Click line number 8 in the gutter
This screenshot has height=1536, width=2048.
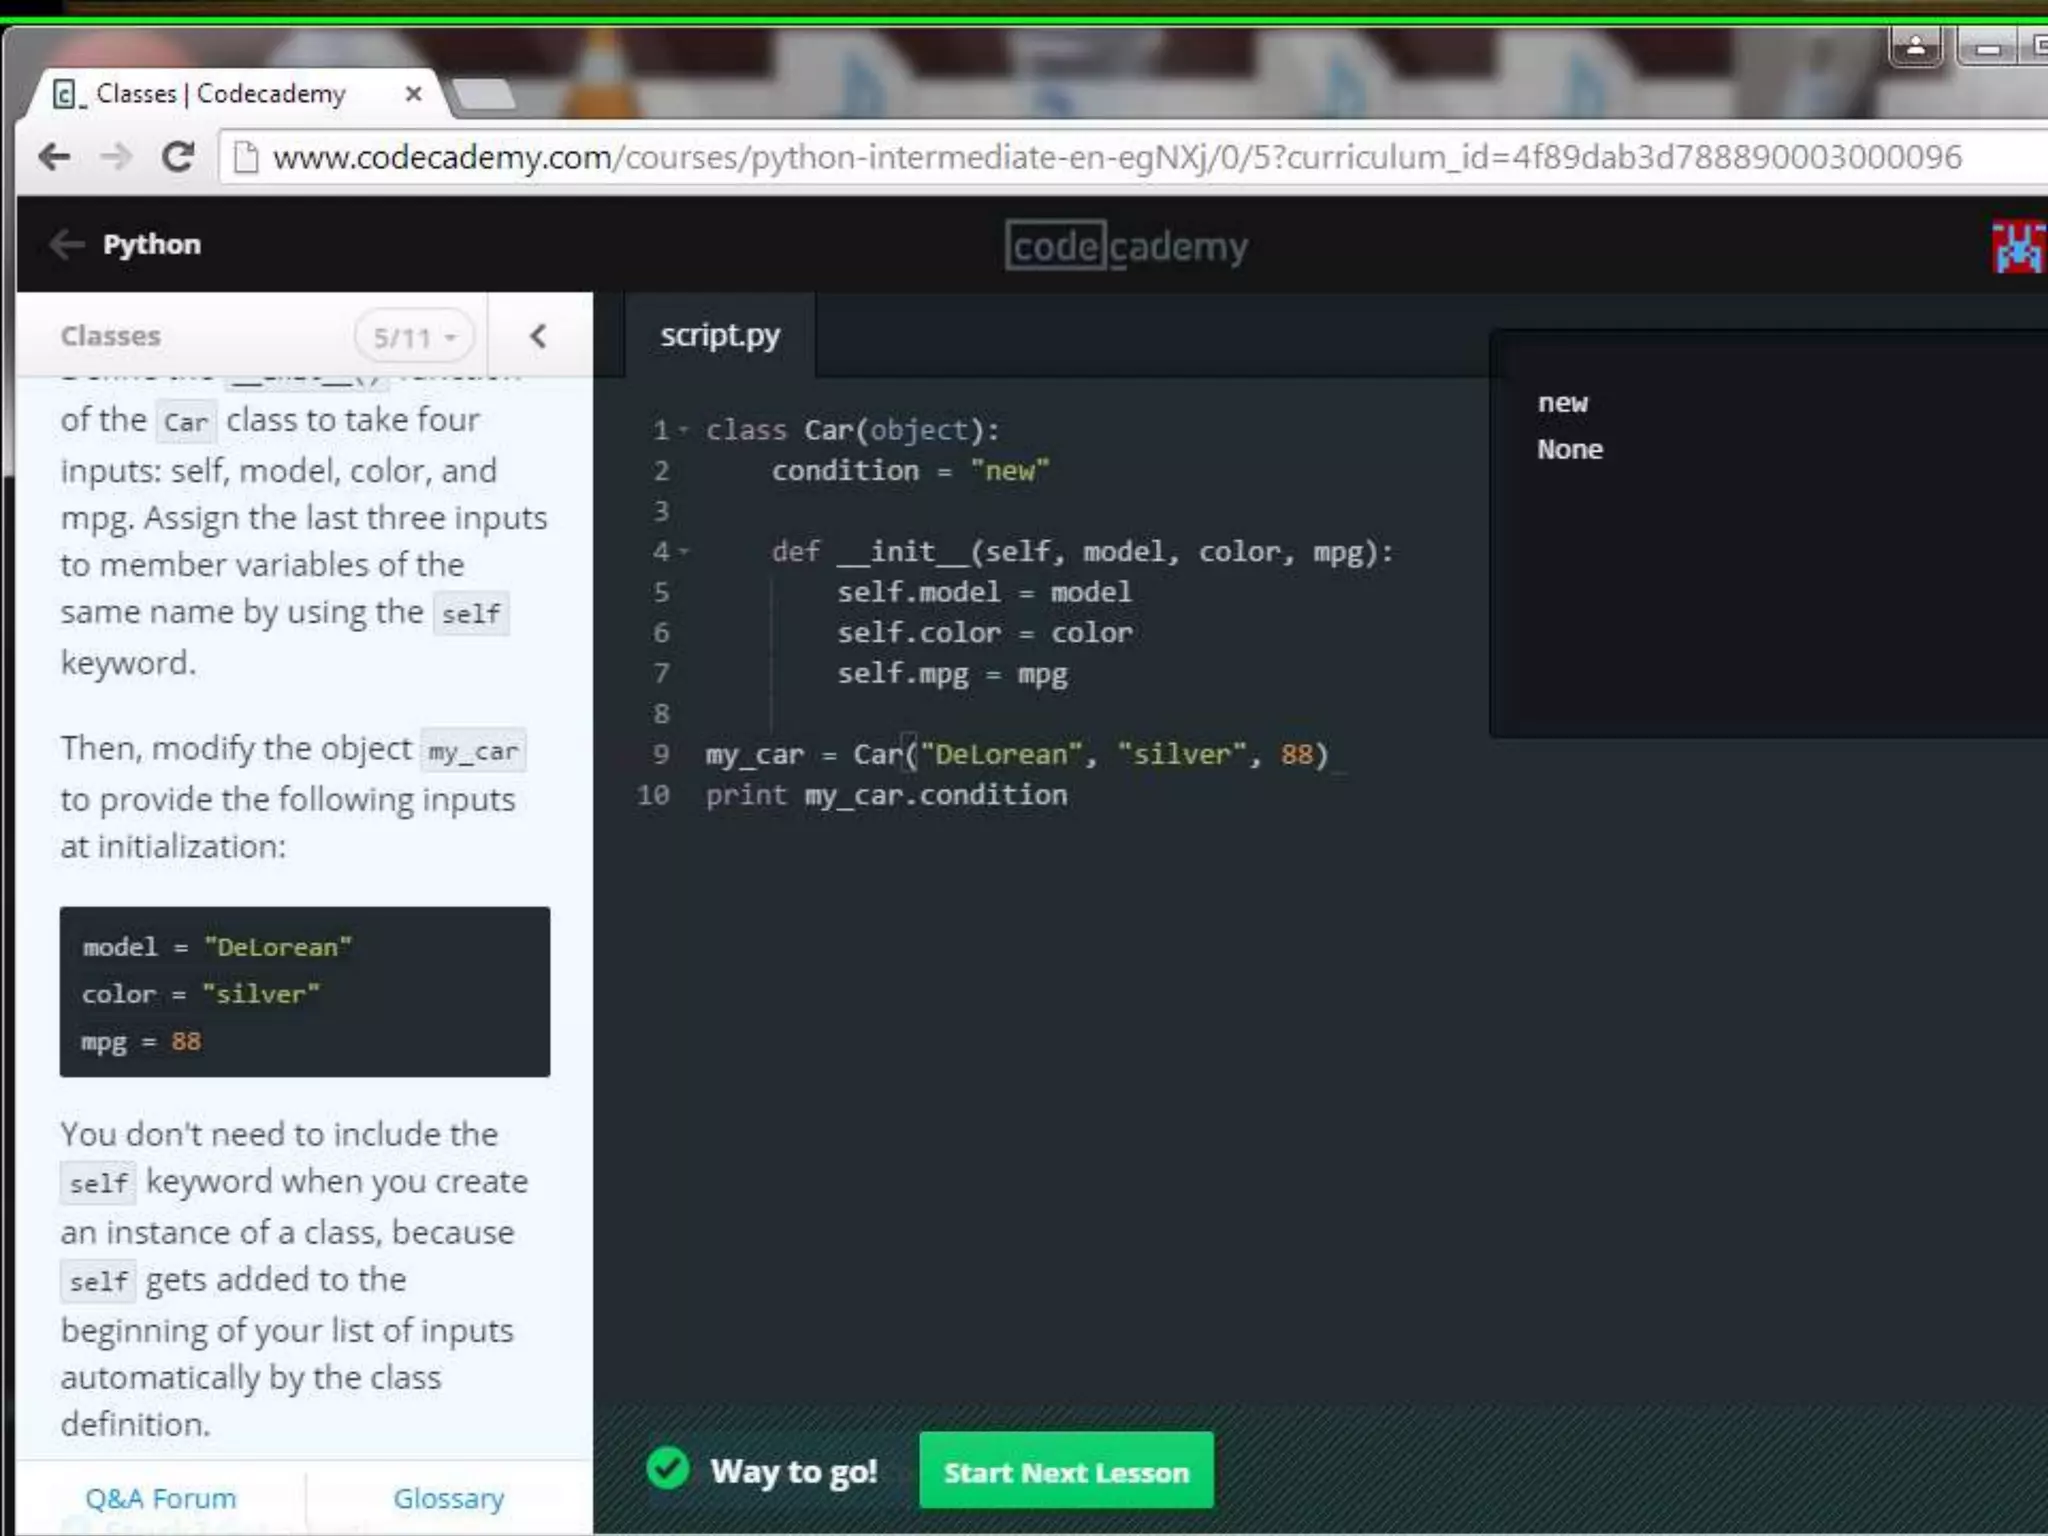661,714
